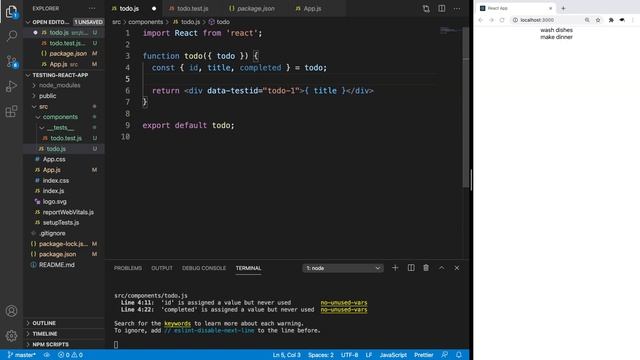Split the editor to the right
This screenshot has width=640, height=360.
click(x=442, y=9)
